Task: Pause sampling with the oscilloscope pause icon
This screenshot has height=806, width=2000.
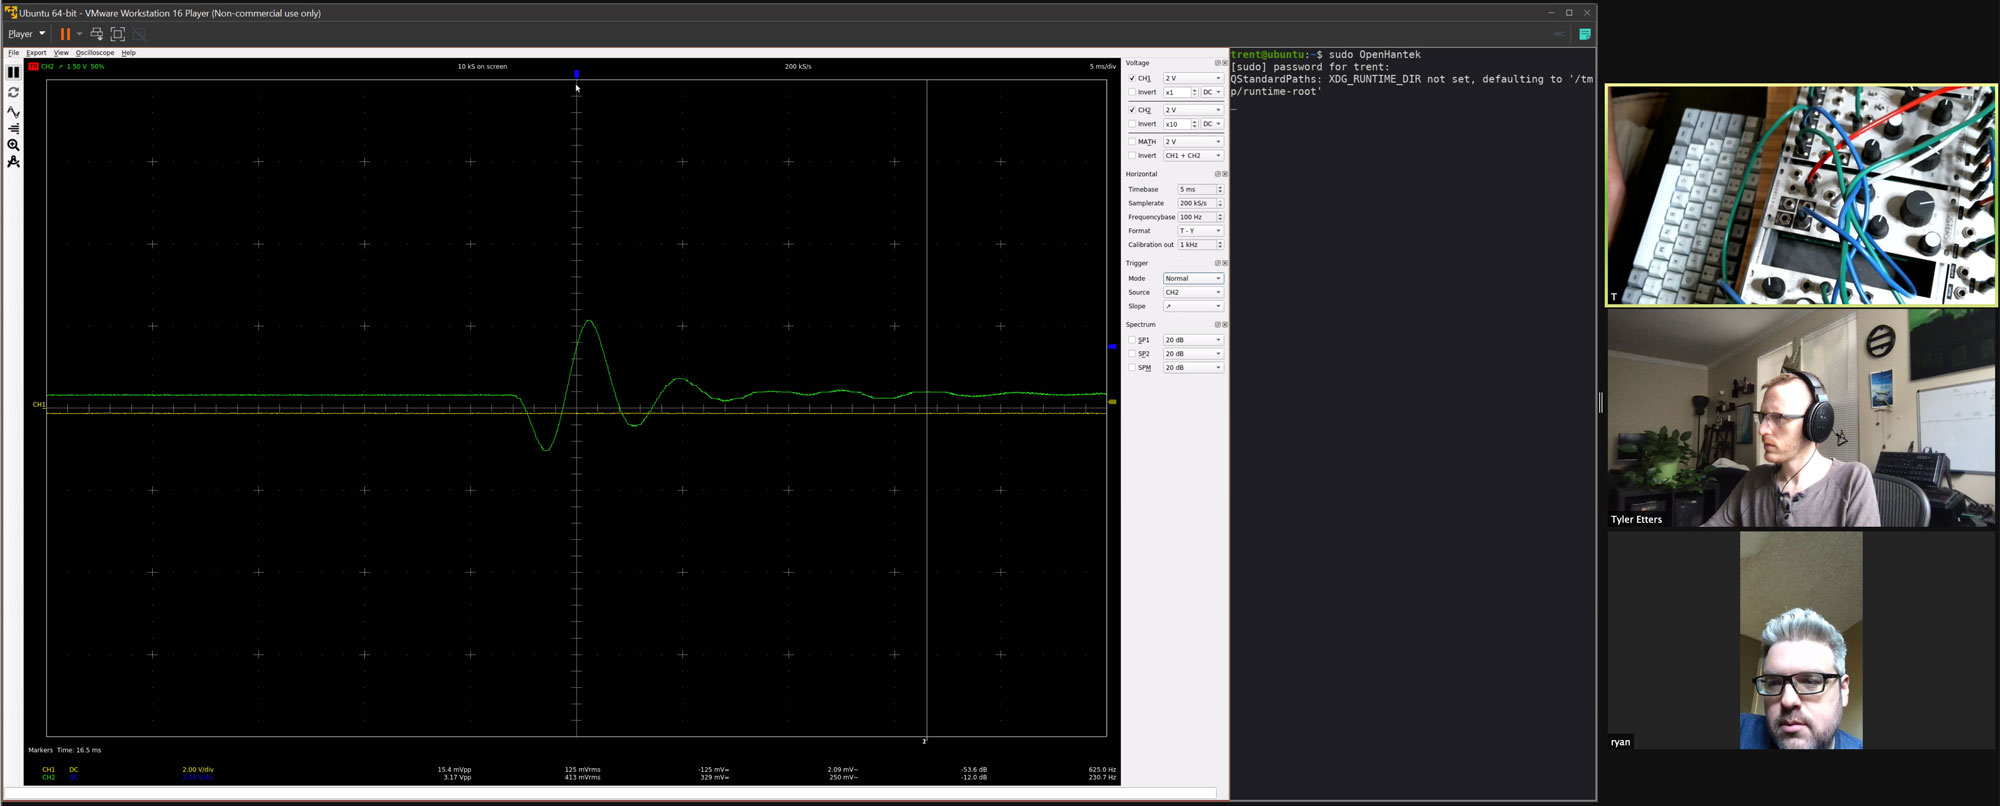Action: (13, 73)
